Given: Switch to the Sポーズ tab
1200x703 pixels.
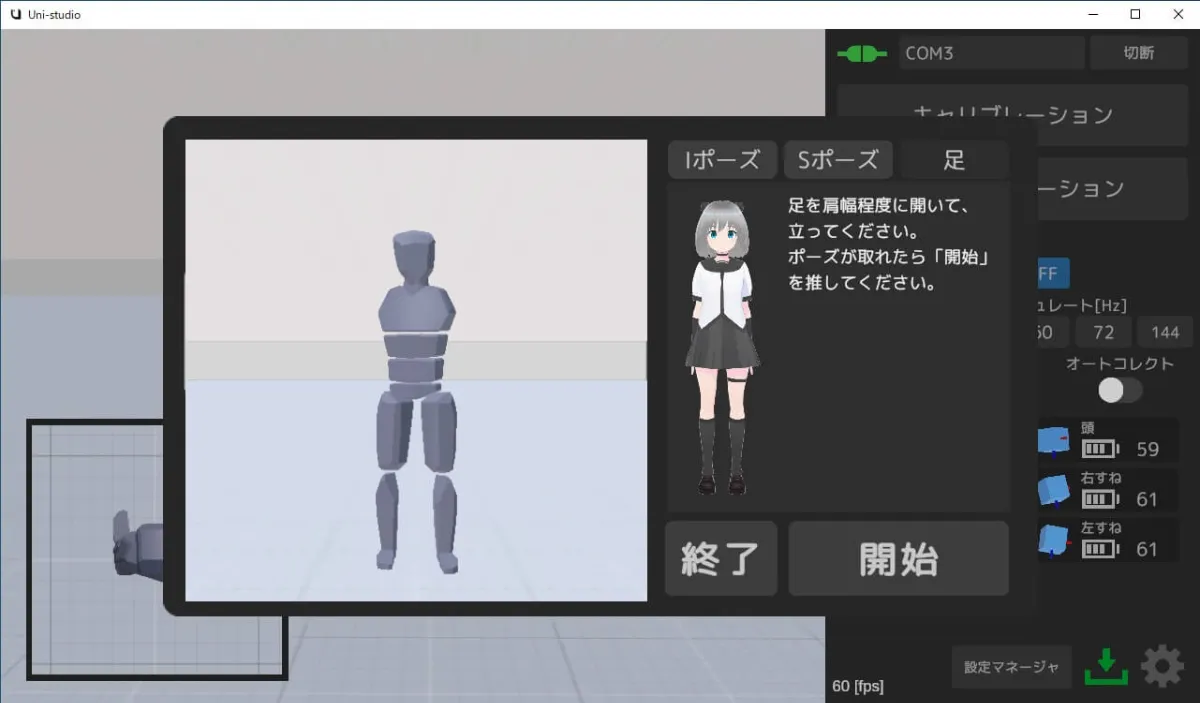Looking at the screenshot, I should (838, 159).
